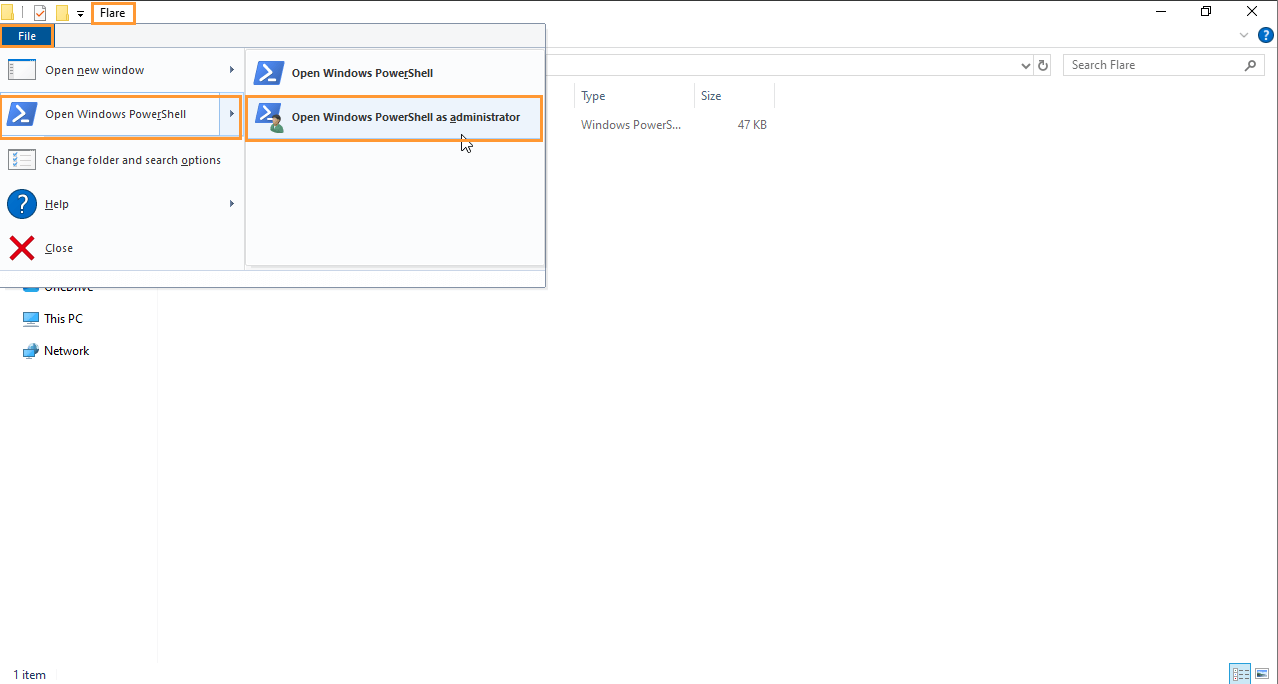Click the folder icon in title bar
This screenshot has height=684, width=1278.
[7, 13]
